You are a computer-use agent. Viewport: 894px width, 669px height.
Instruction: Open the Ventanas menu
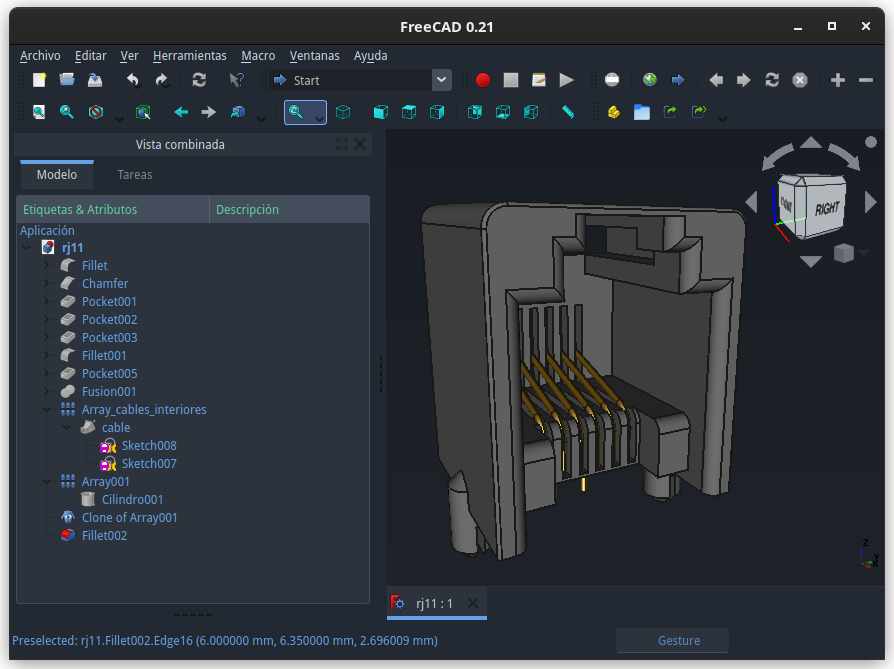(315, 56)
